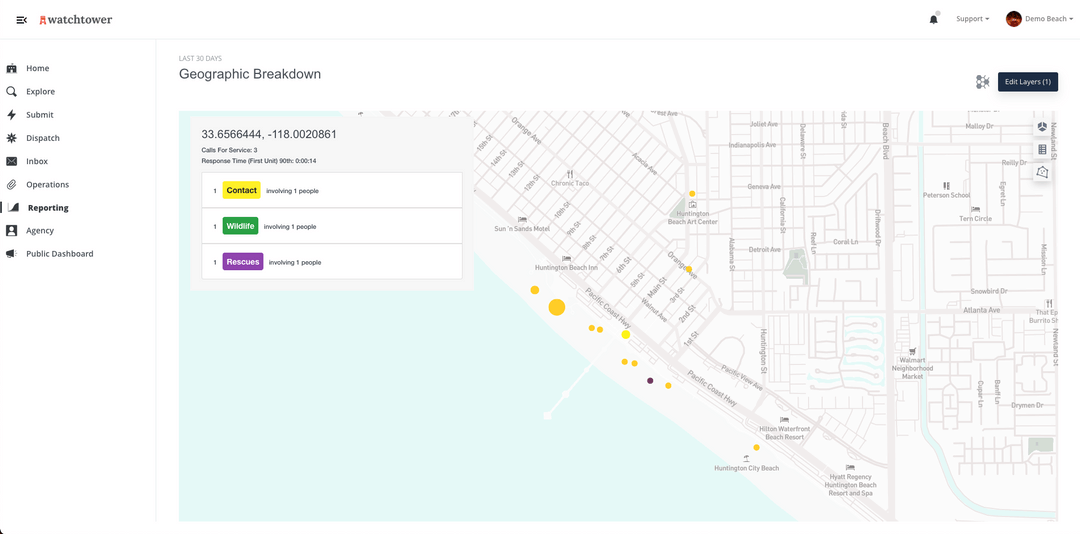Select the polygon draw map control icon

coord(1042,171)
